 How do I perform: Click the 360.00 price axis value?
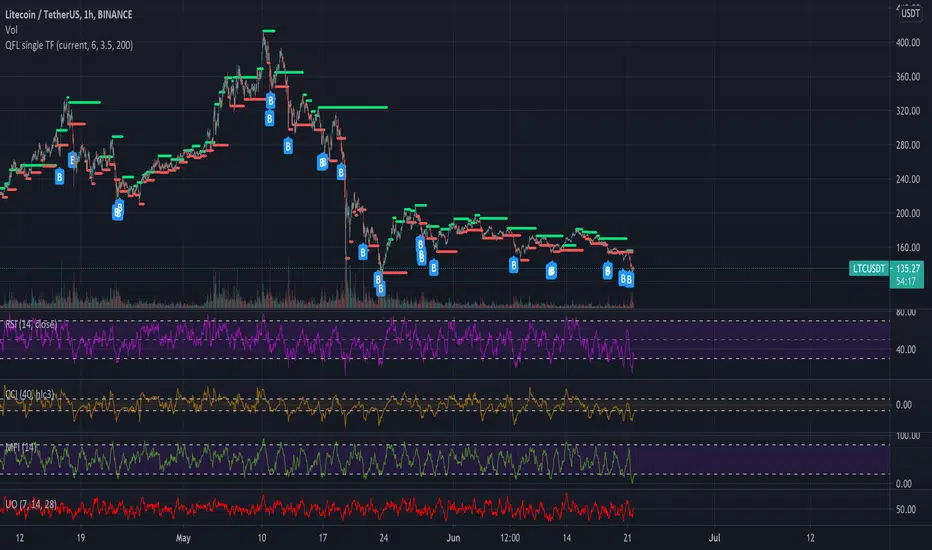(908, 77)
